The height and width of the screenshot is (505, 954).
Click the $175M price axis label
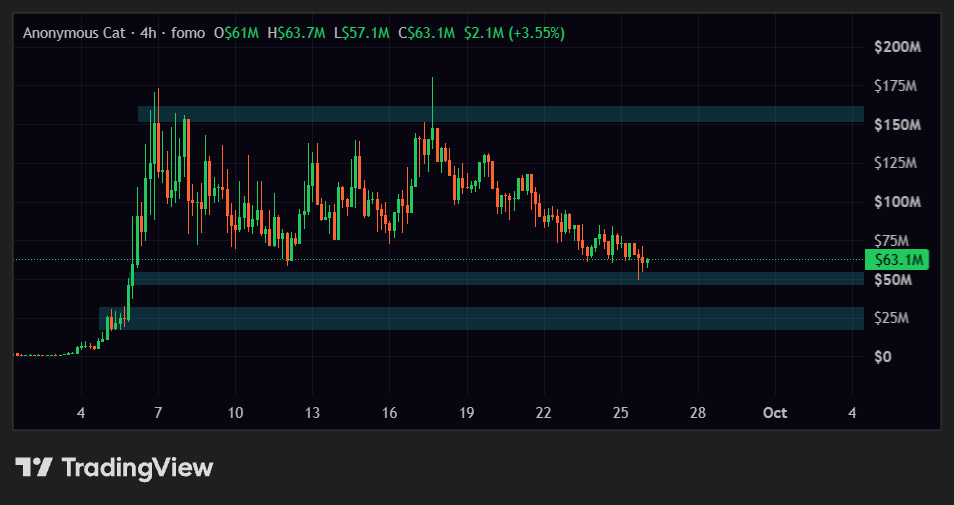point(896,86)
